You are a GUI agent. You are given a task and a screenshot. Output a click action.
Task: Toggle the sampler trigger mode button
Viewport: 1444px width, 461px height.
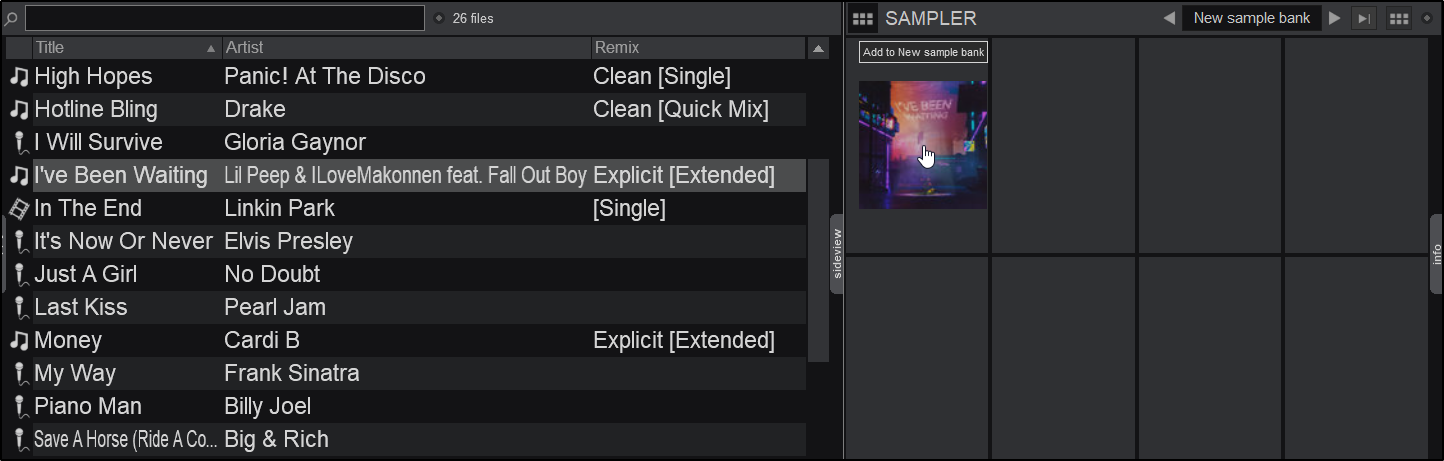[1363, 18]
